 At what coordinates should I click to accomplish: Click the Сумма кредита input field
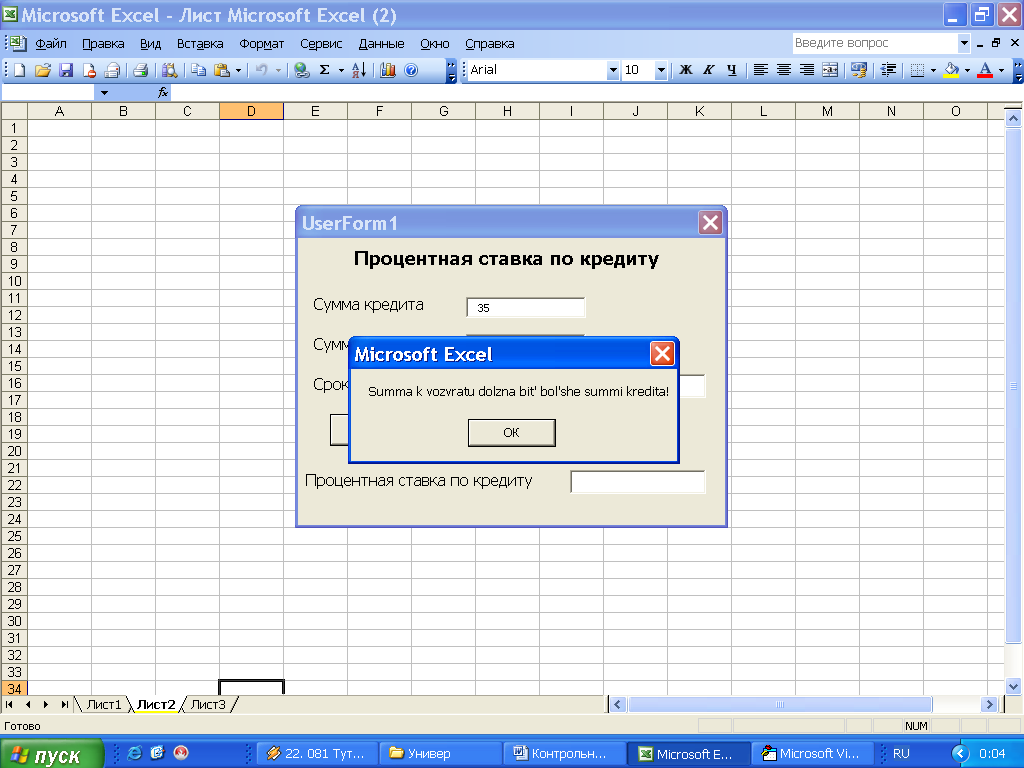(x=526, y=307)
